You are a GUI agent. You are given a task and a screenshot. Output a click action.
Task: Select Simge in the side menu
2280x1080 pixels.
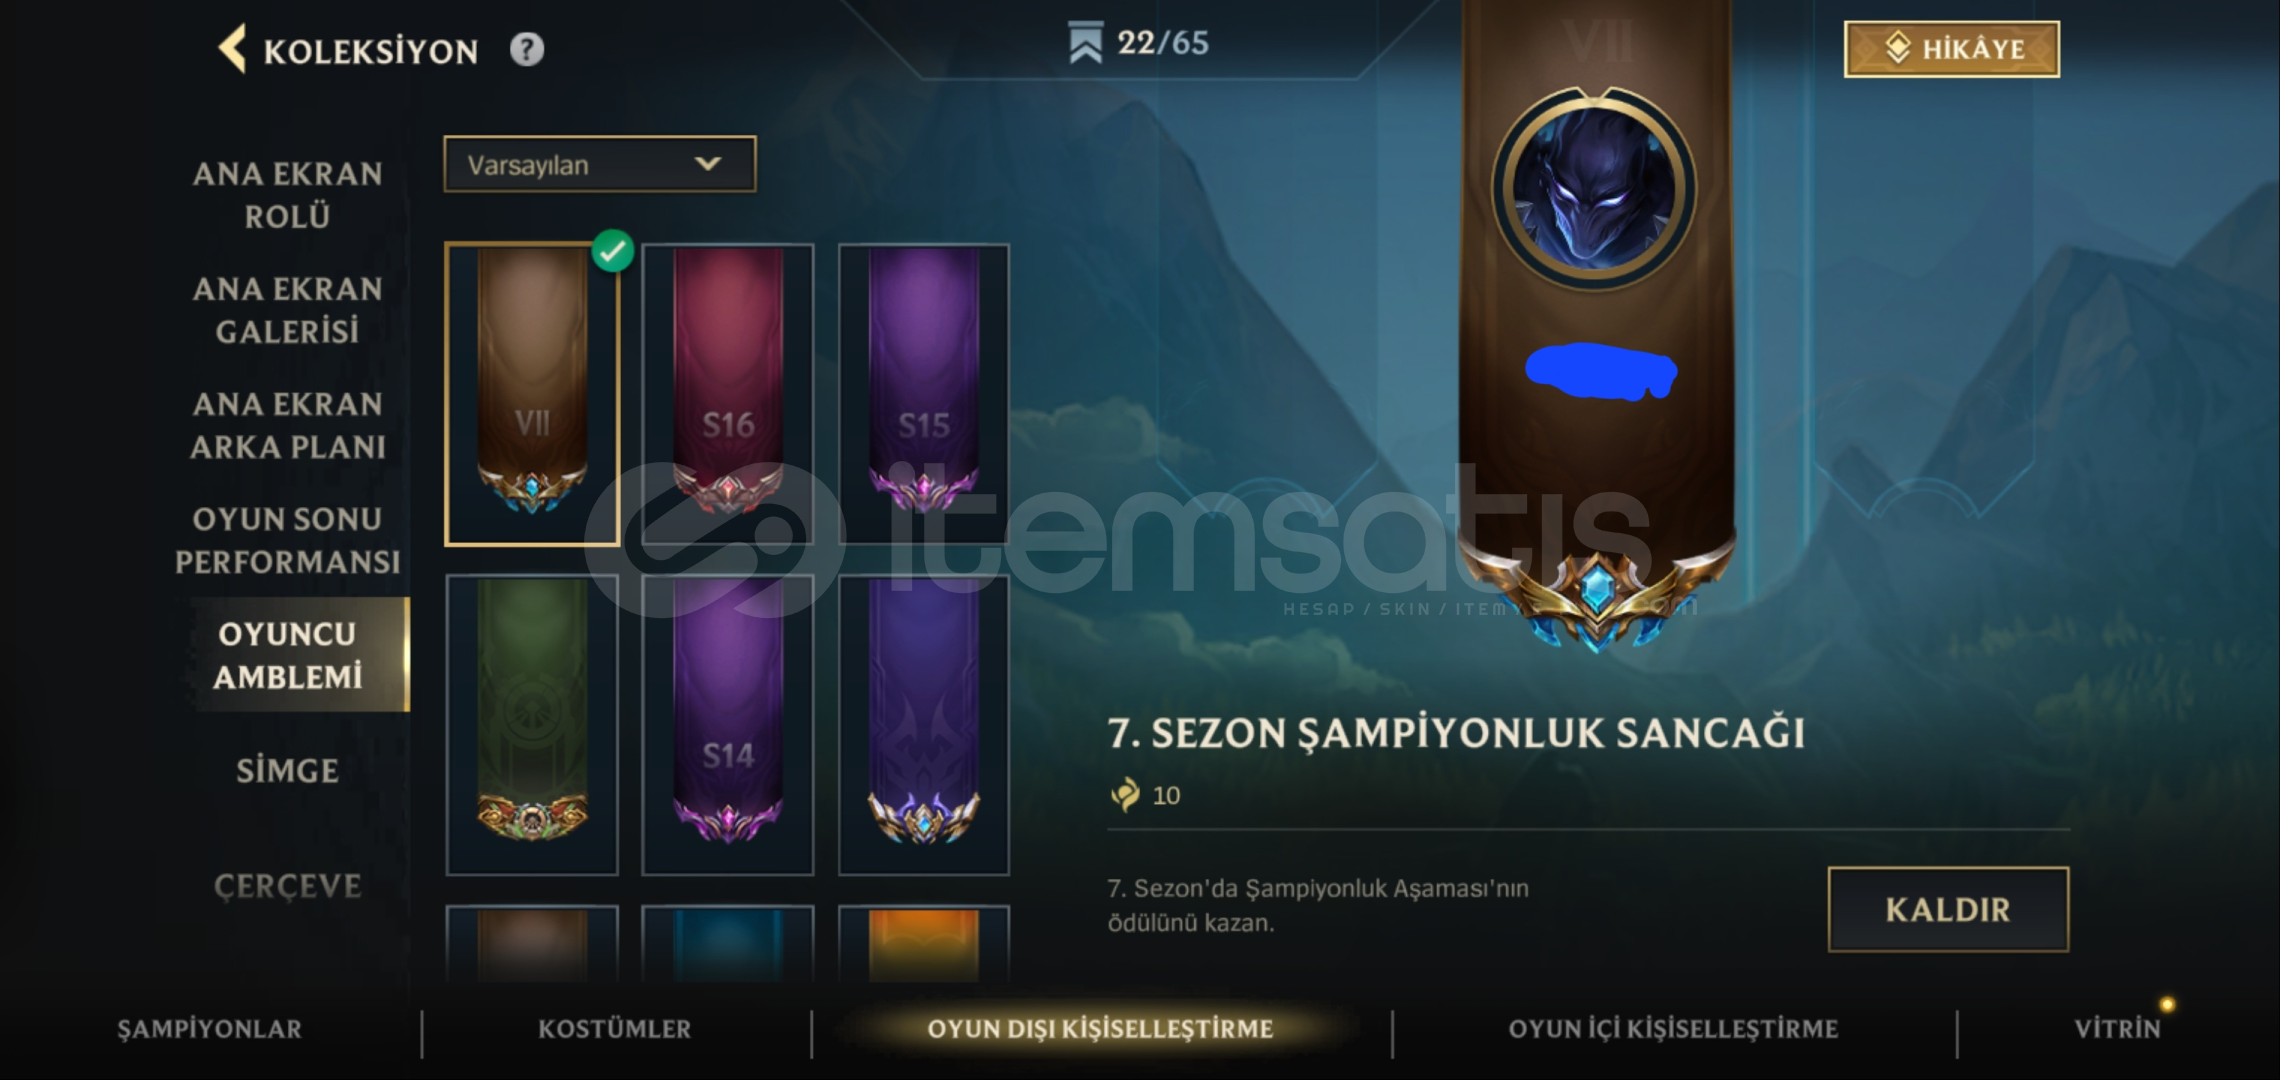pos(288,770)
